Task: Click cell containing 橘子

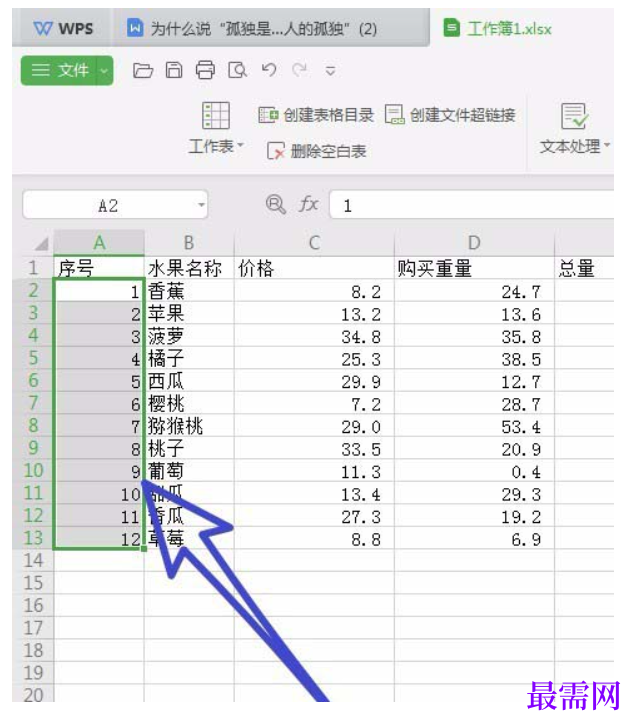Action: click(189, 358)
